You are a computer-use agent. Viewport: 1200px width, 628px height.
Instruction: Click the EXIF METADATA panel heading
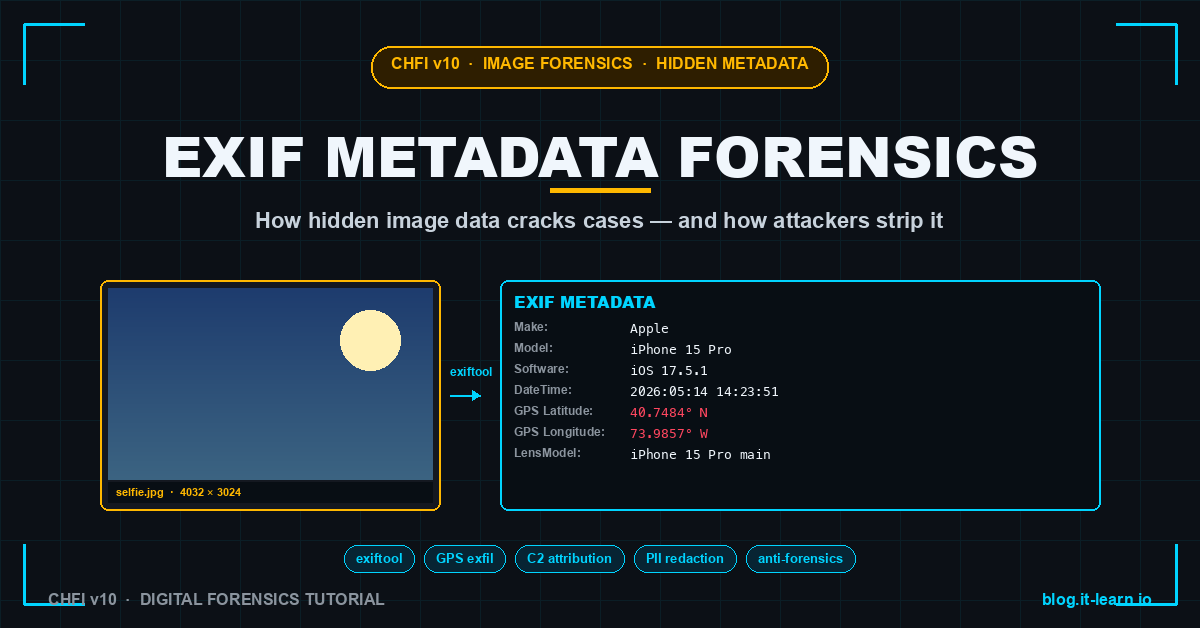click(584, 302)
